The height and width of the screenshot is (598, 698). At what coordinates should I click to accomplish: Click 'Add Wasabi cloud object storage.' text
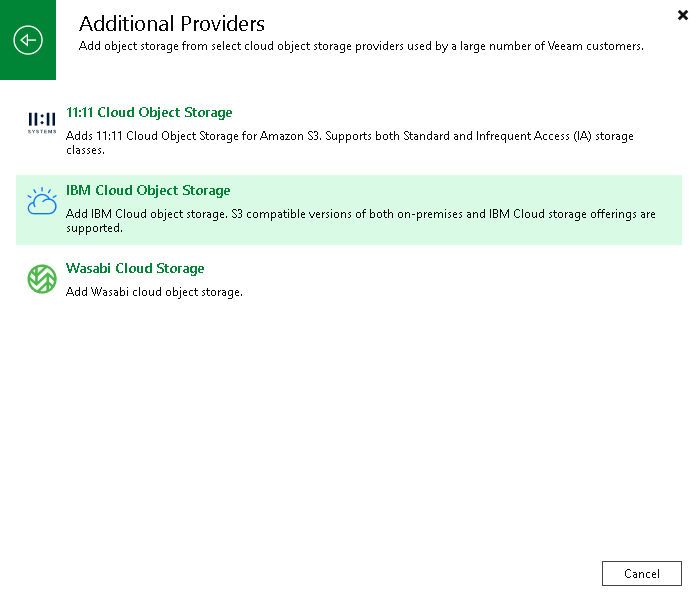pos(154,292)
